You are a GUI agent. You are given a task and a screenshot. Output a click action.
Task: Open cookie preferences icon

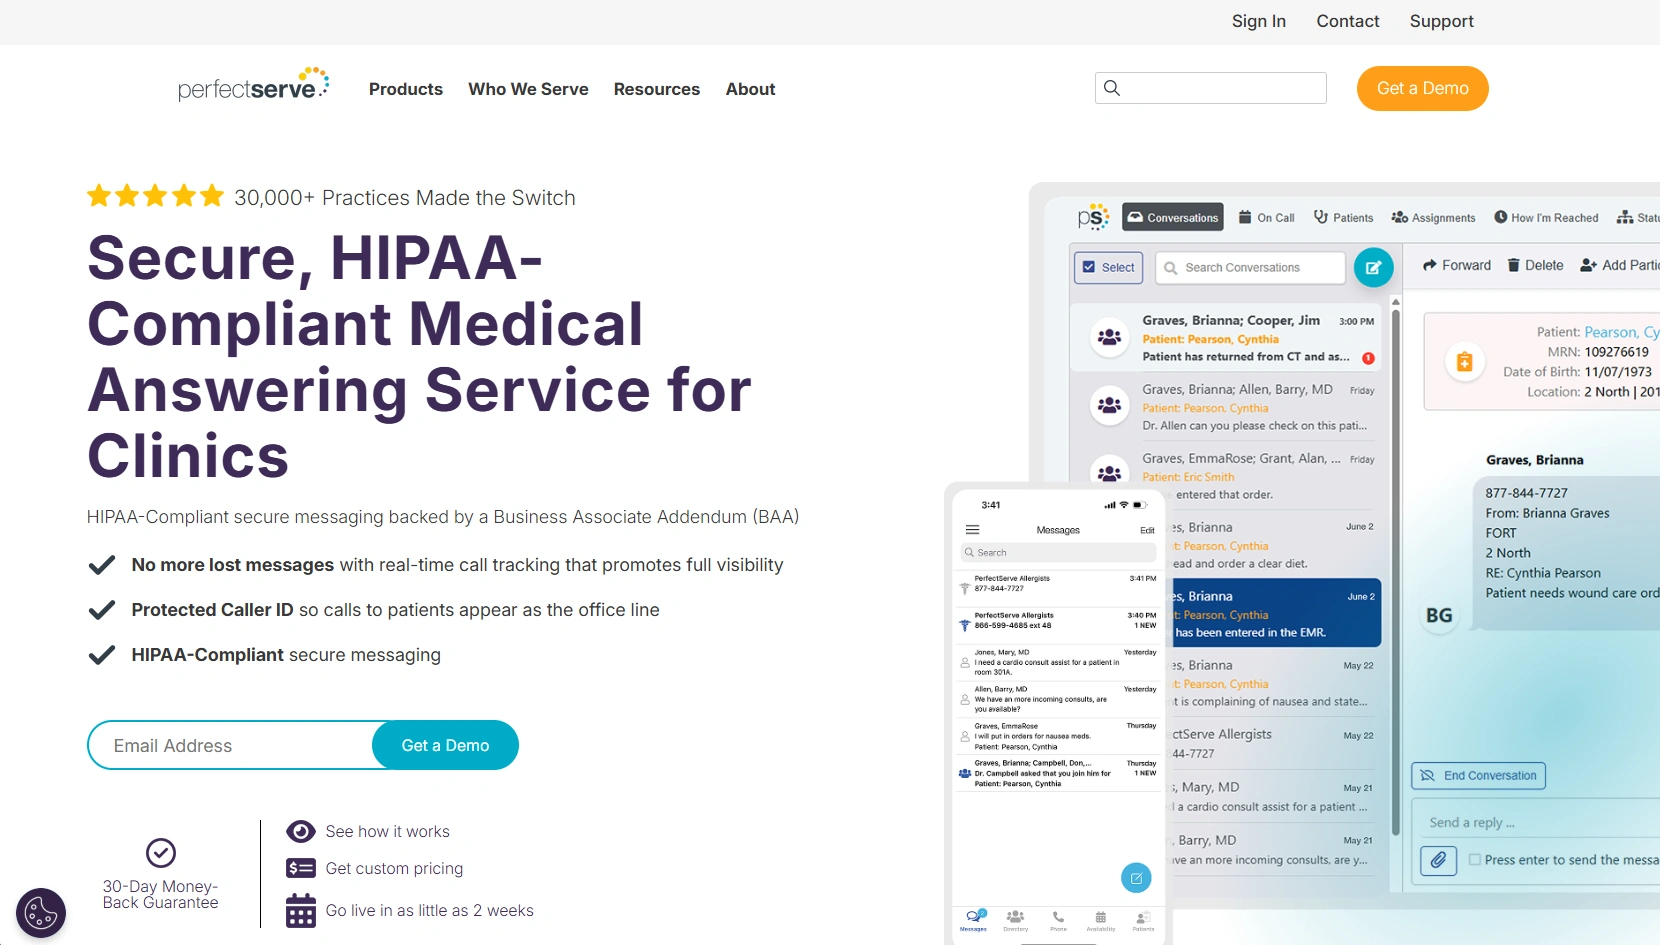click(41, 913)
